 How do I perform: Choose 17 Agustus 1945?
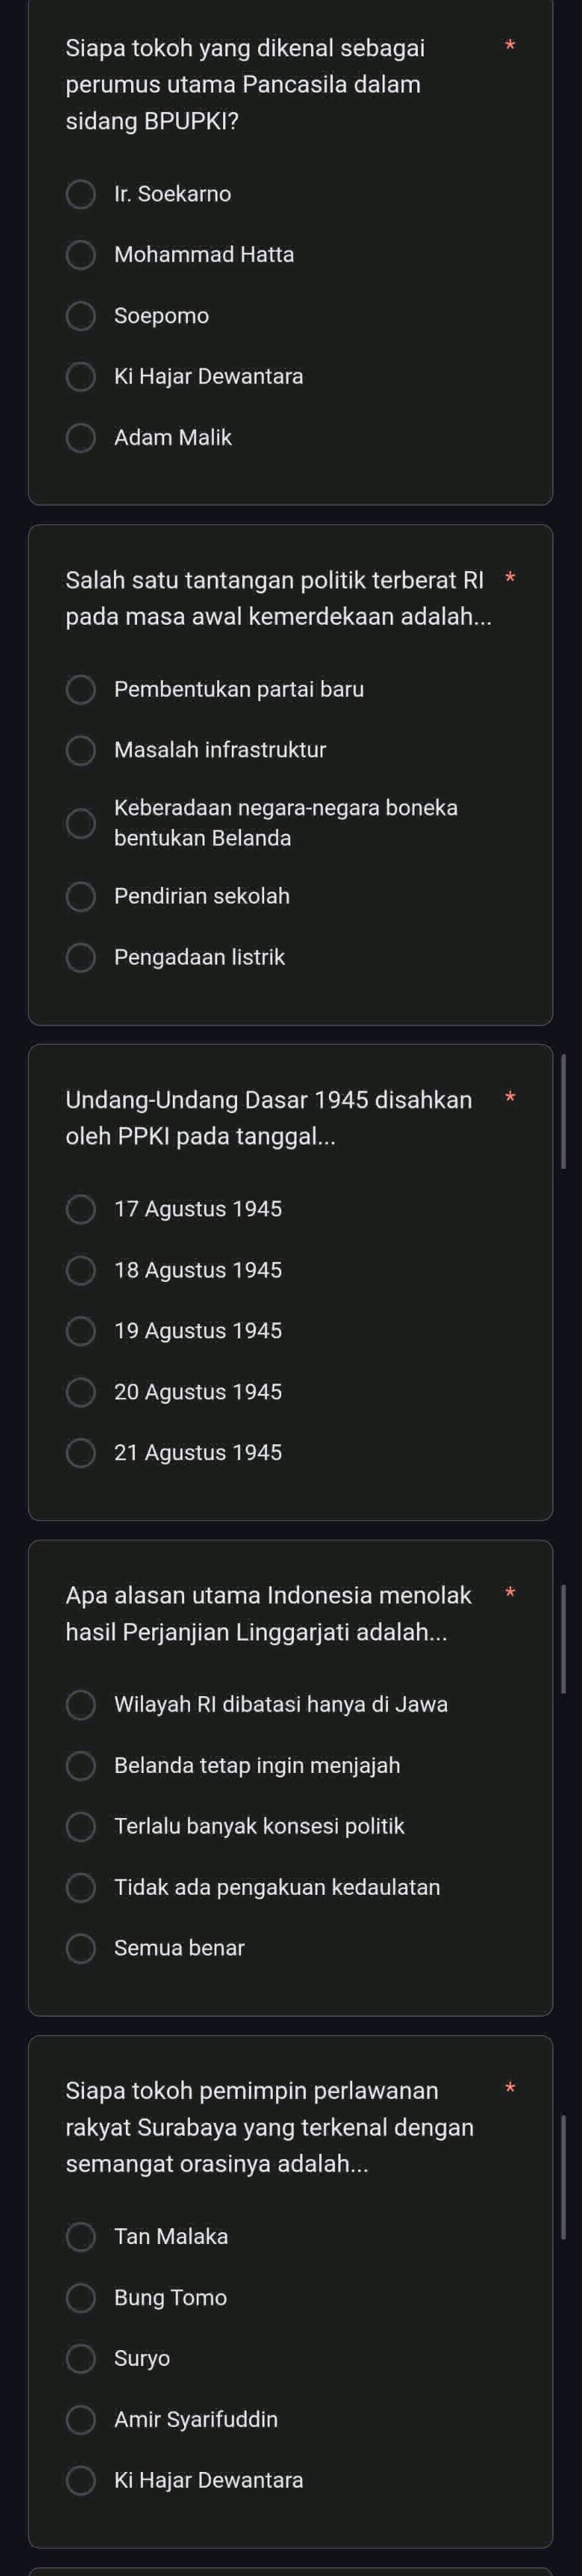(80, 1210)
